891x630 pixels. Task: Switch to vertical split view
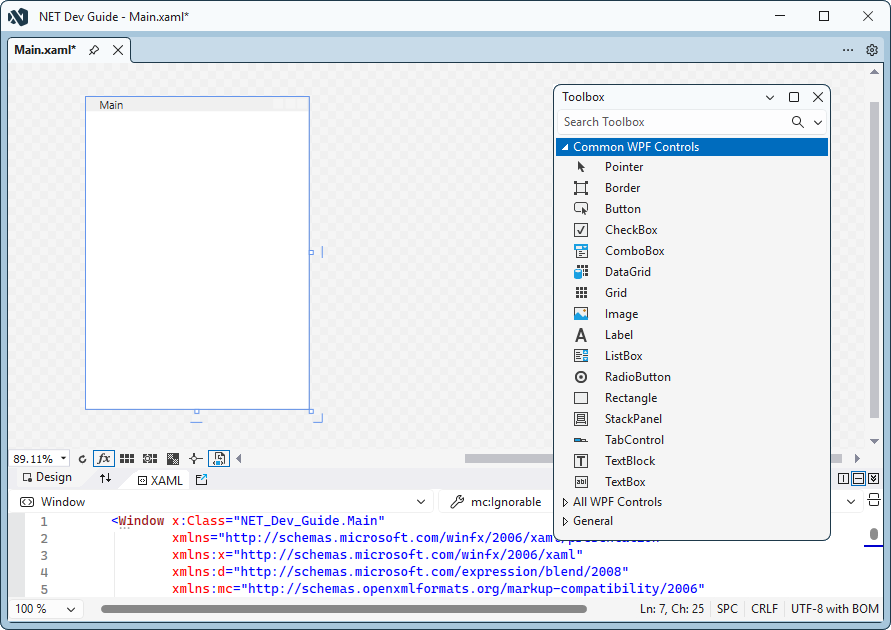click(x=844, y=479)
